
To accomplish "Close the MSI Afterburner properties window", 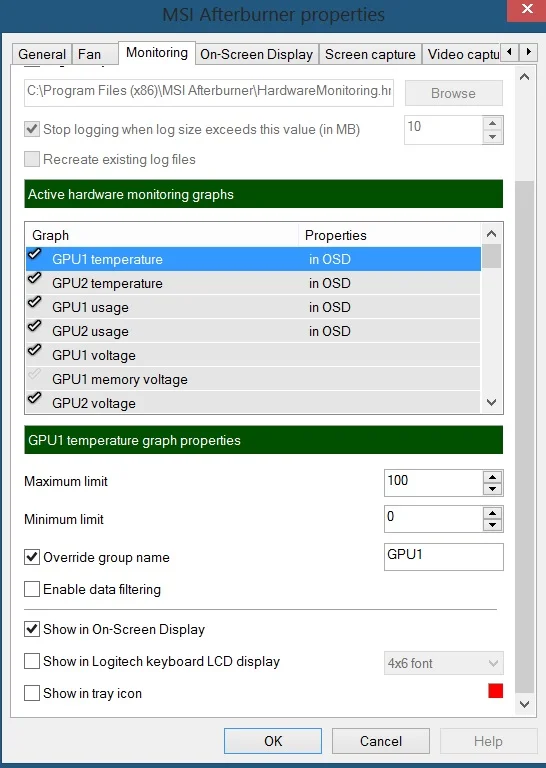I will pos(527,9).
